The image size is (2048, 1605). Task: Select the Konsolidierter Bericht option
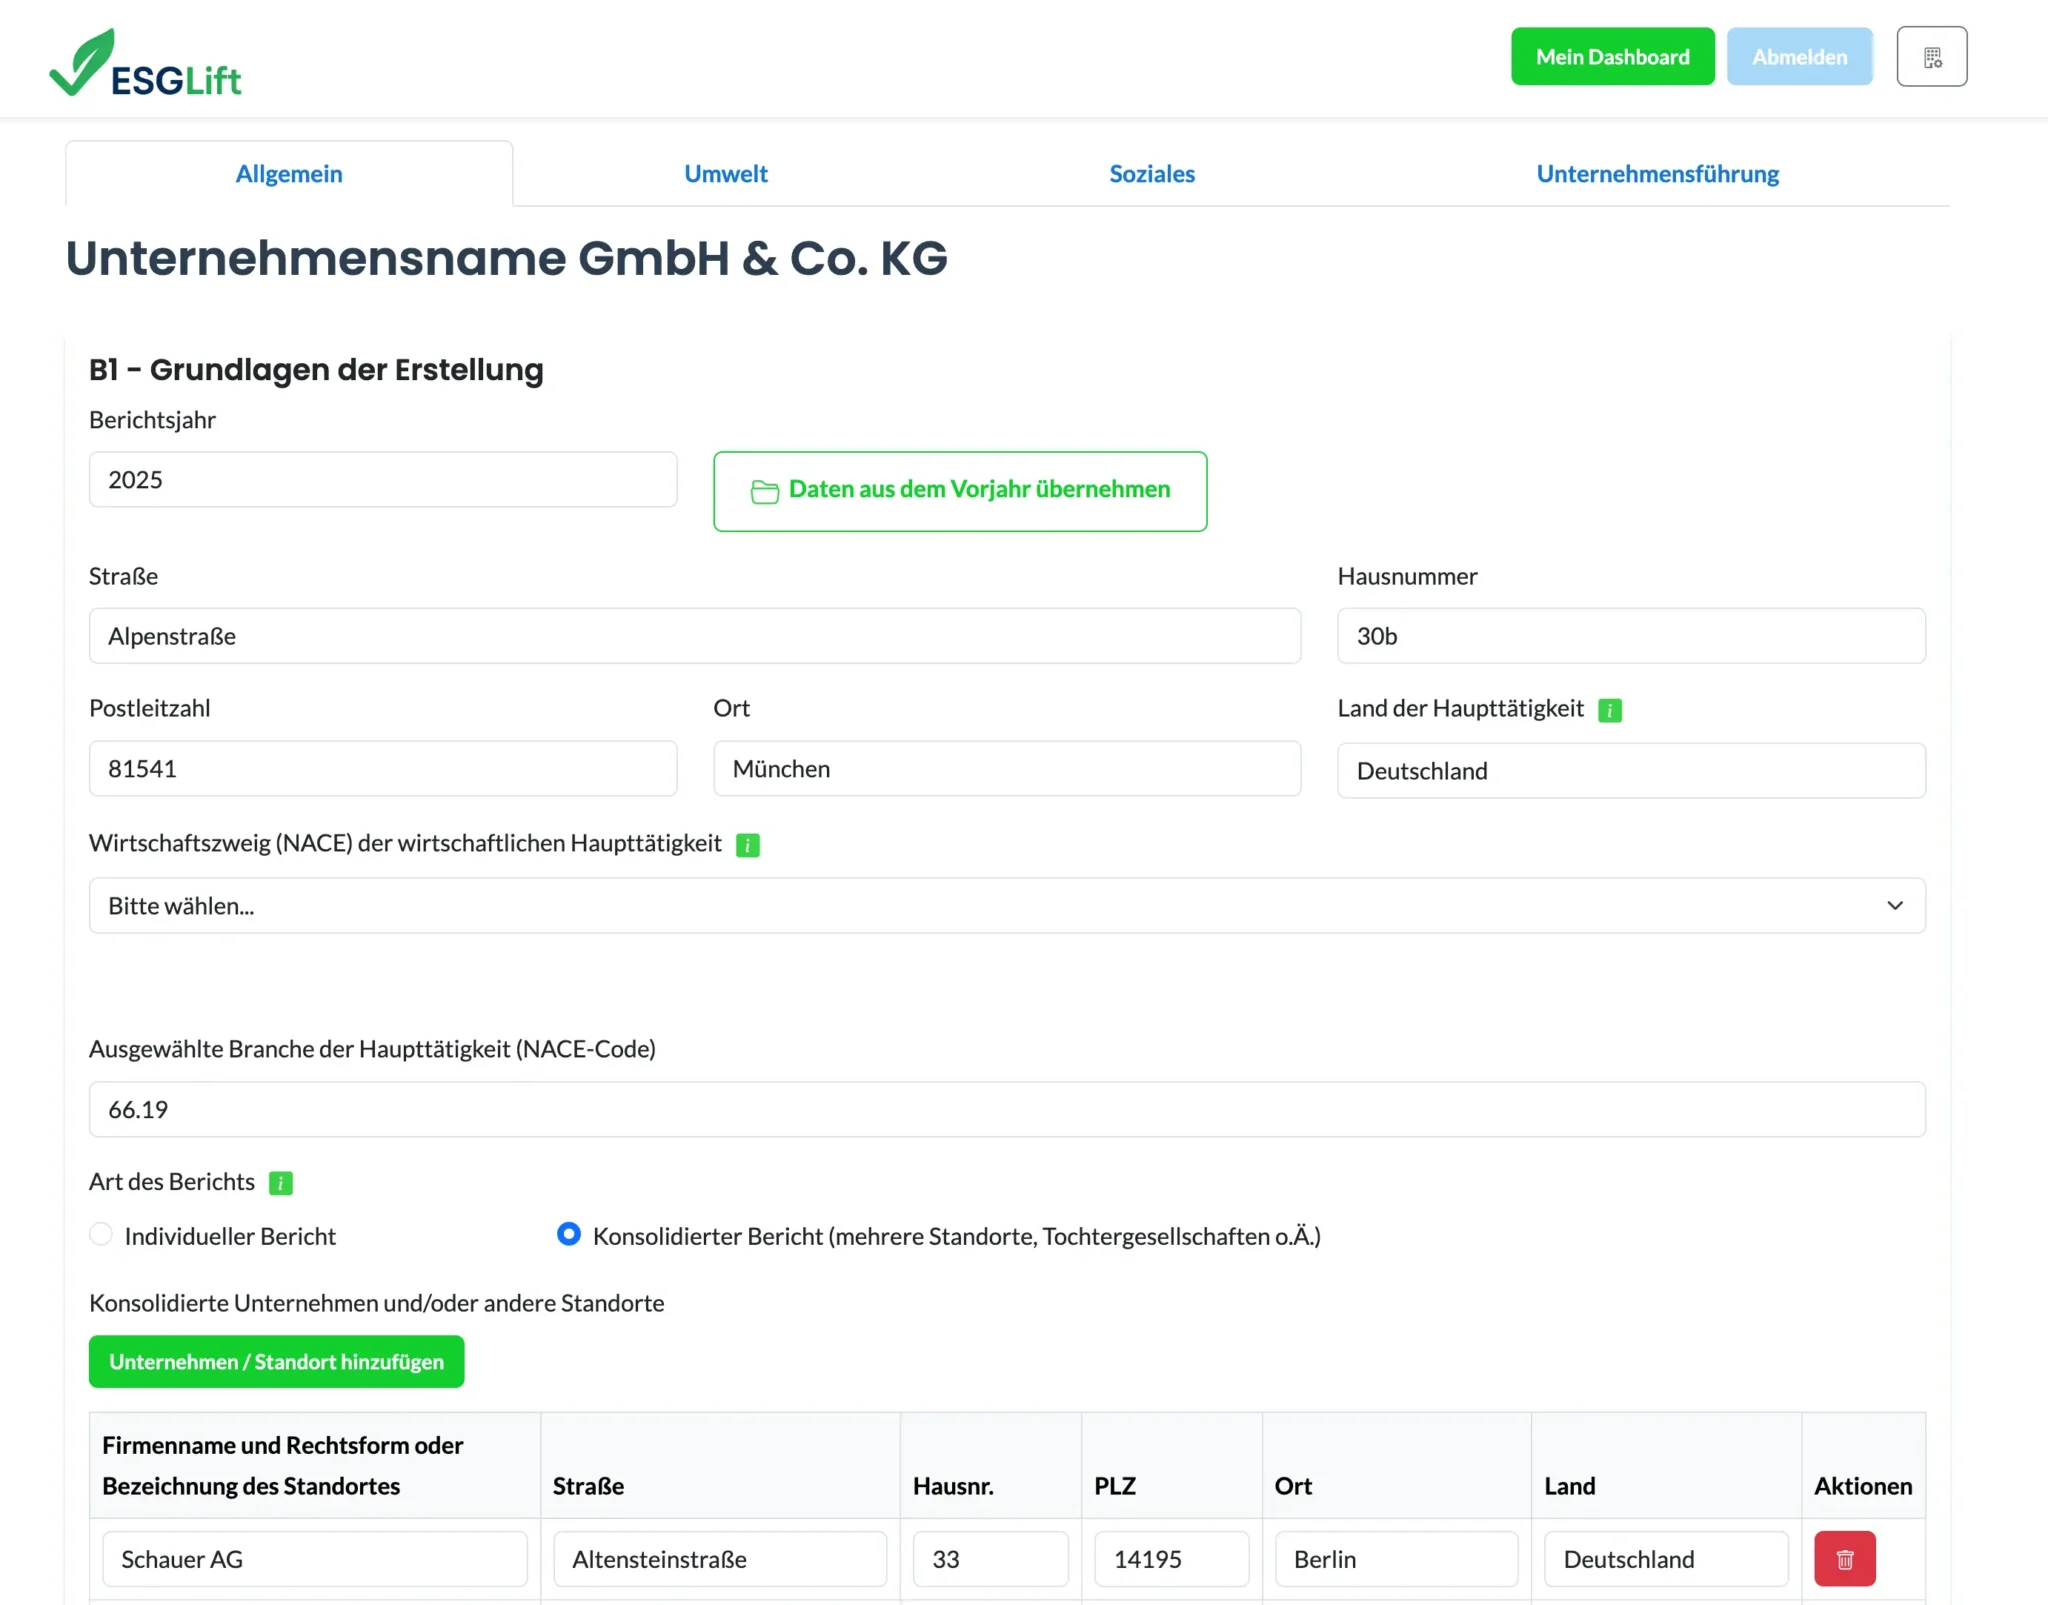568,1234
